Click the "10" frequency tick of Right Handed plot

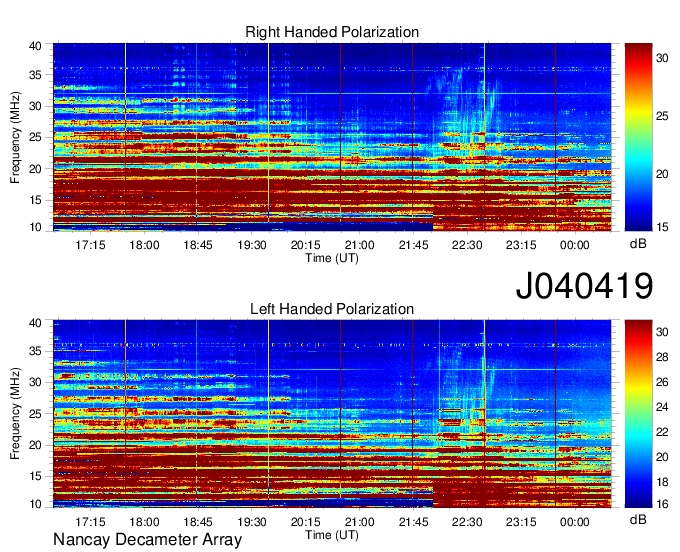pos(35,227)
